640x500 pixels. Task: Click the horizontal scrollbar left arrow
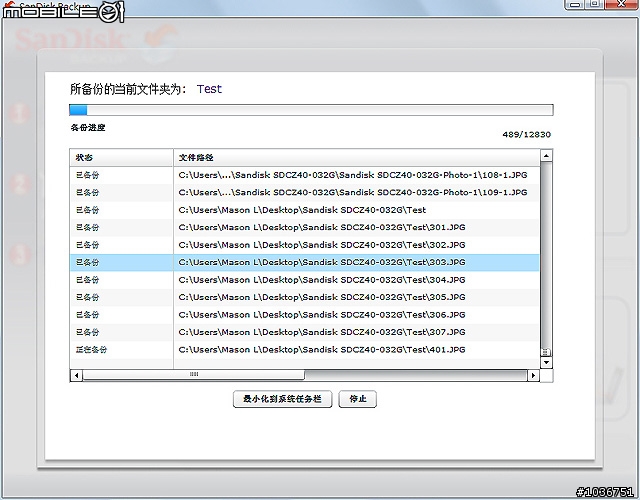coord(76,375)
